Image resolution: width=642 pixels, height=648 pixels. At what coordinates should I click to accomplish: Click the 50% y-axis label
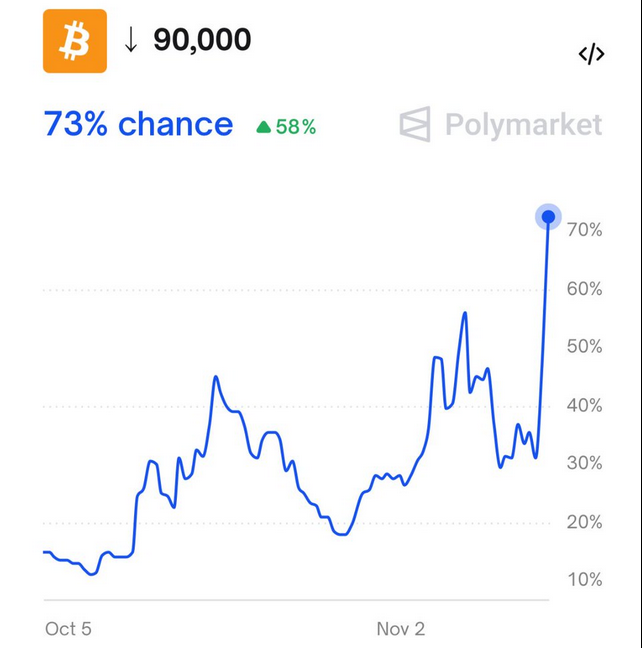click(584, 347)
